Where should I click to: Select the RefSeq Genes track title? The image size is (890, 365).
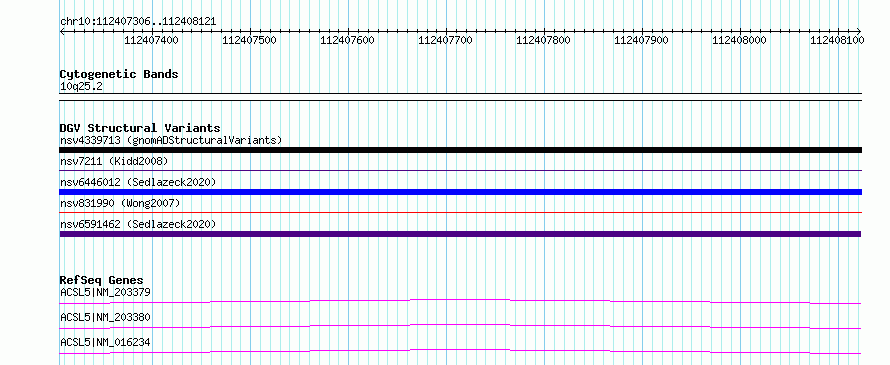click(x=102, y=280)
